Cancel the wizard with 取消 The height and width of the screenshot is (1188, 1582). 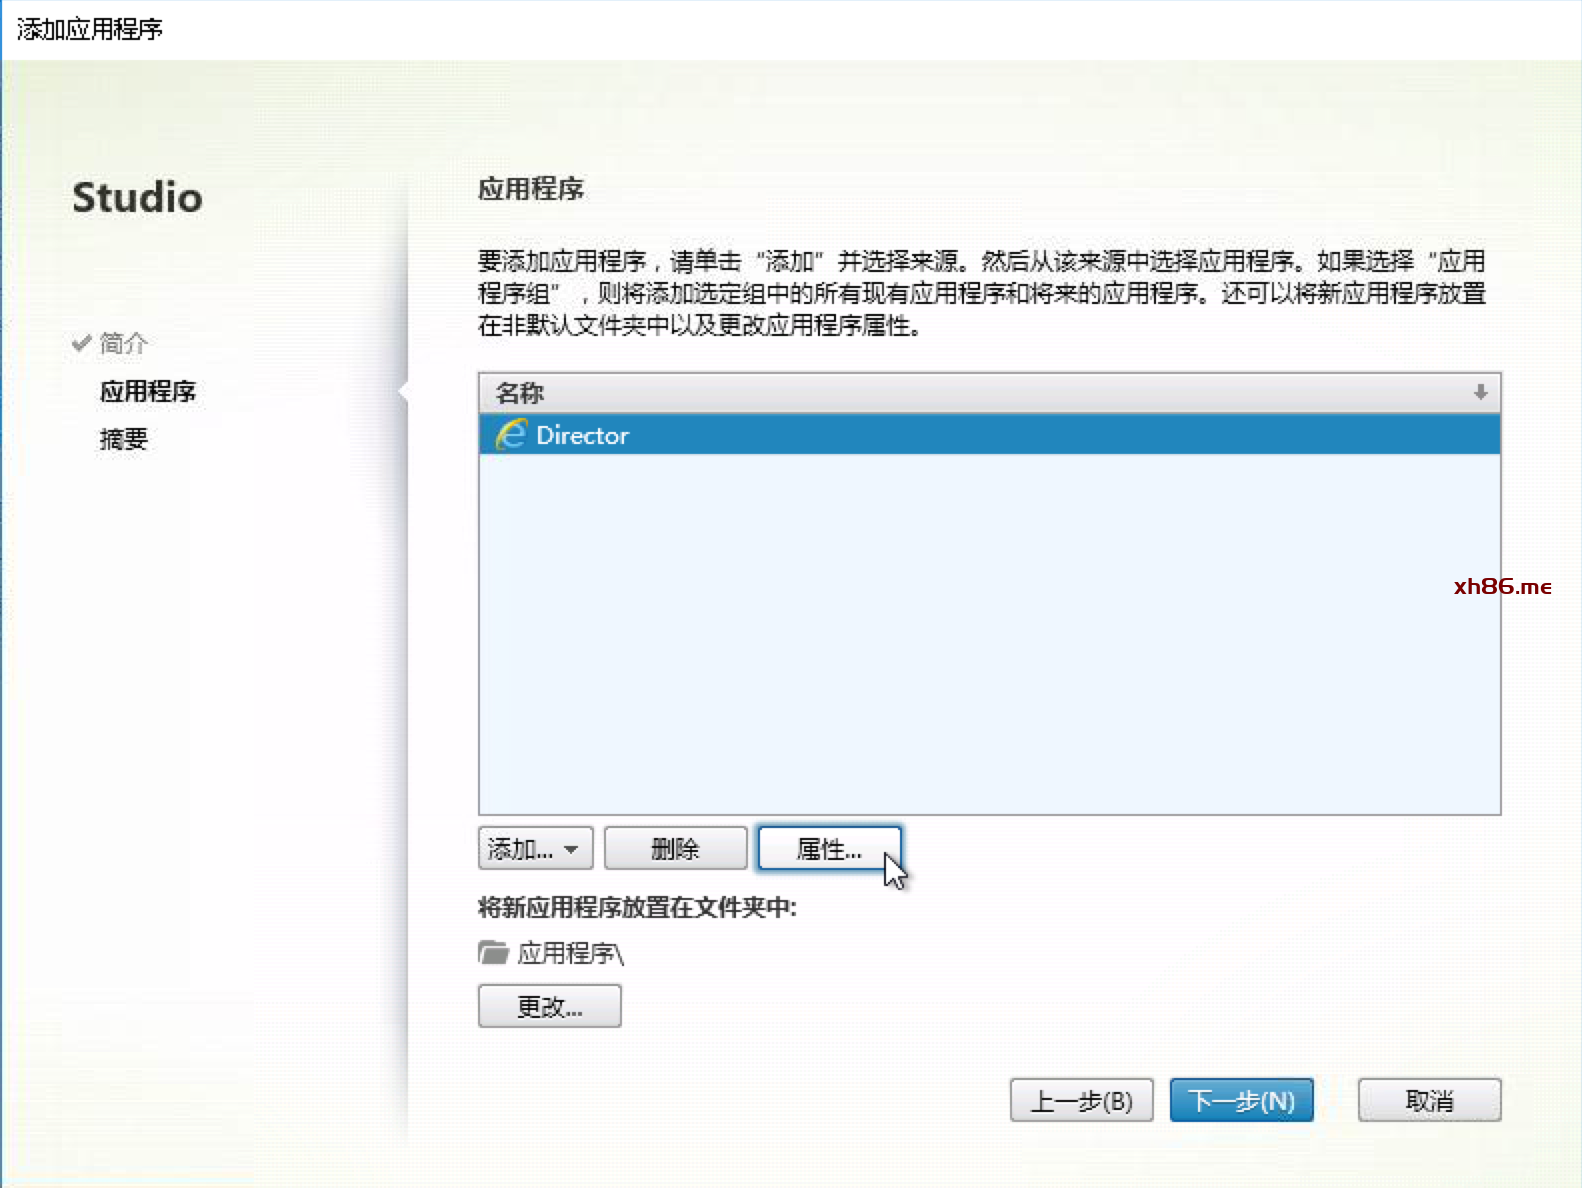point(1429,1101)
